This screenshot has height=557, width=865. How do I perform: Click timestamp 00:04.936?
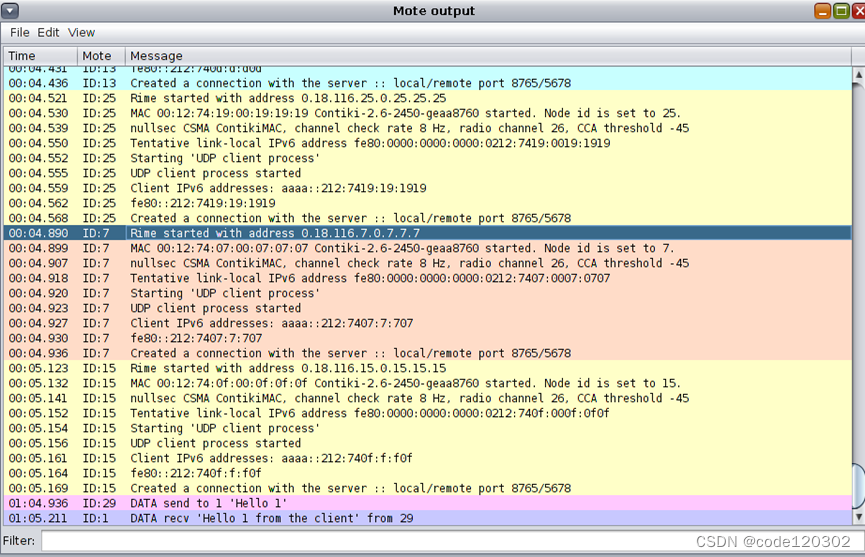(x=39, y=353)
